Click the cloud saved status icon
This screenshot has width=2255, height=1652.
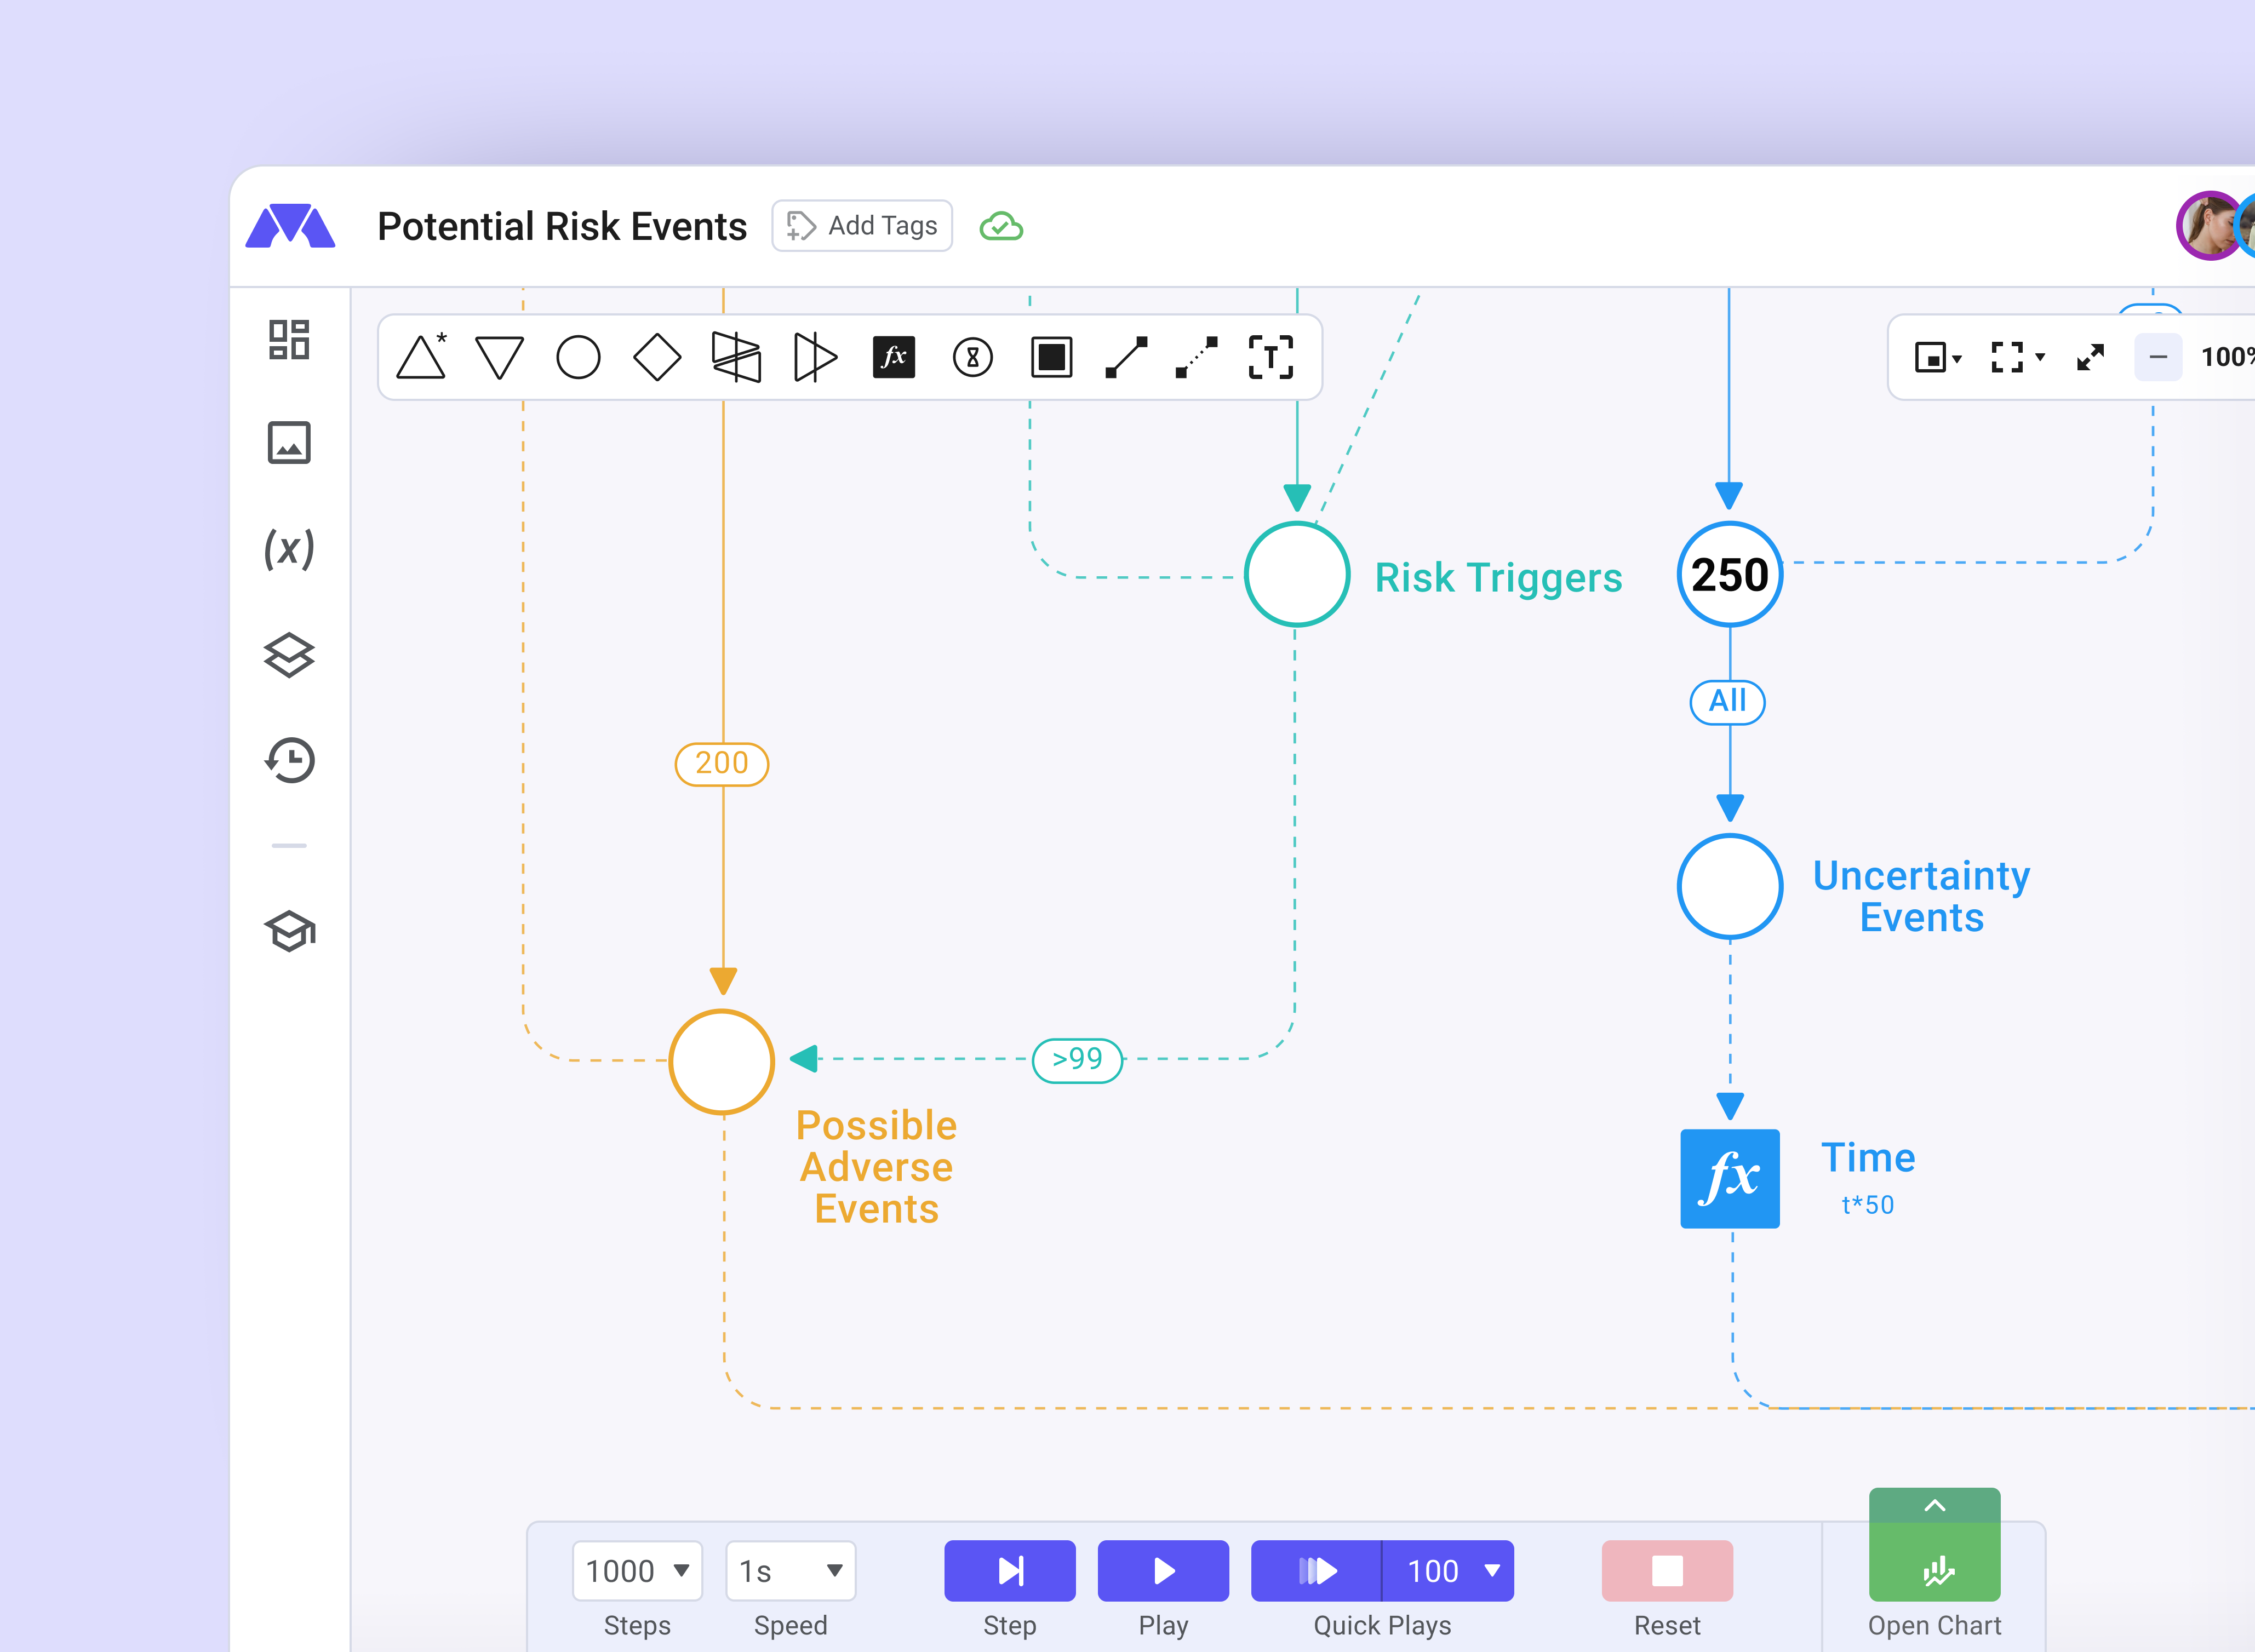coord(1001,226)
